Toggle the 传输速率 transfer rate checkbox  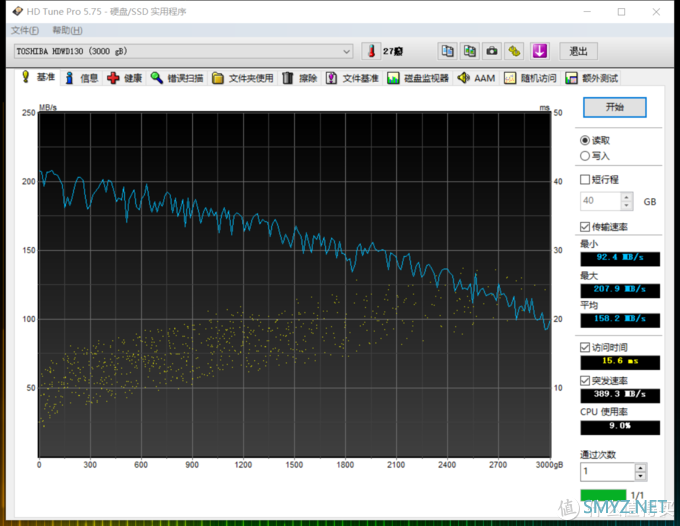click(585, 227)
